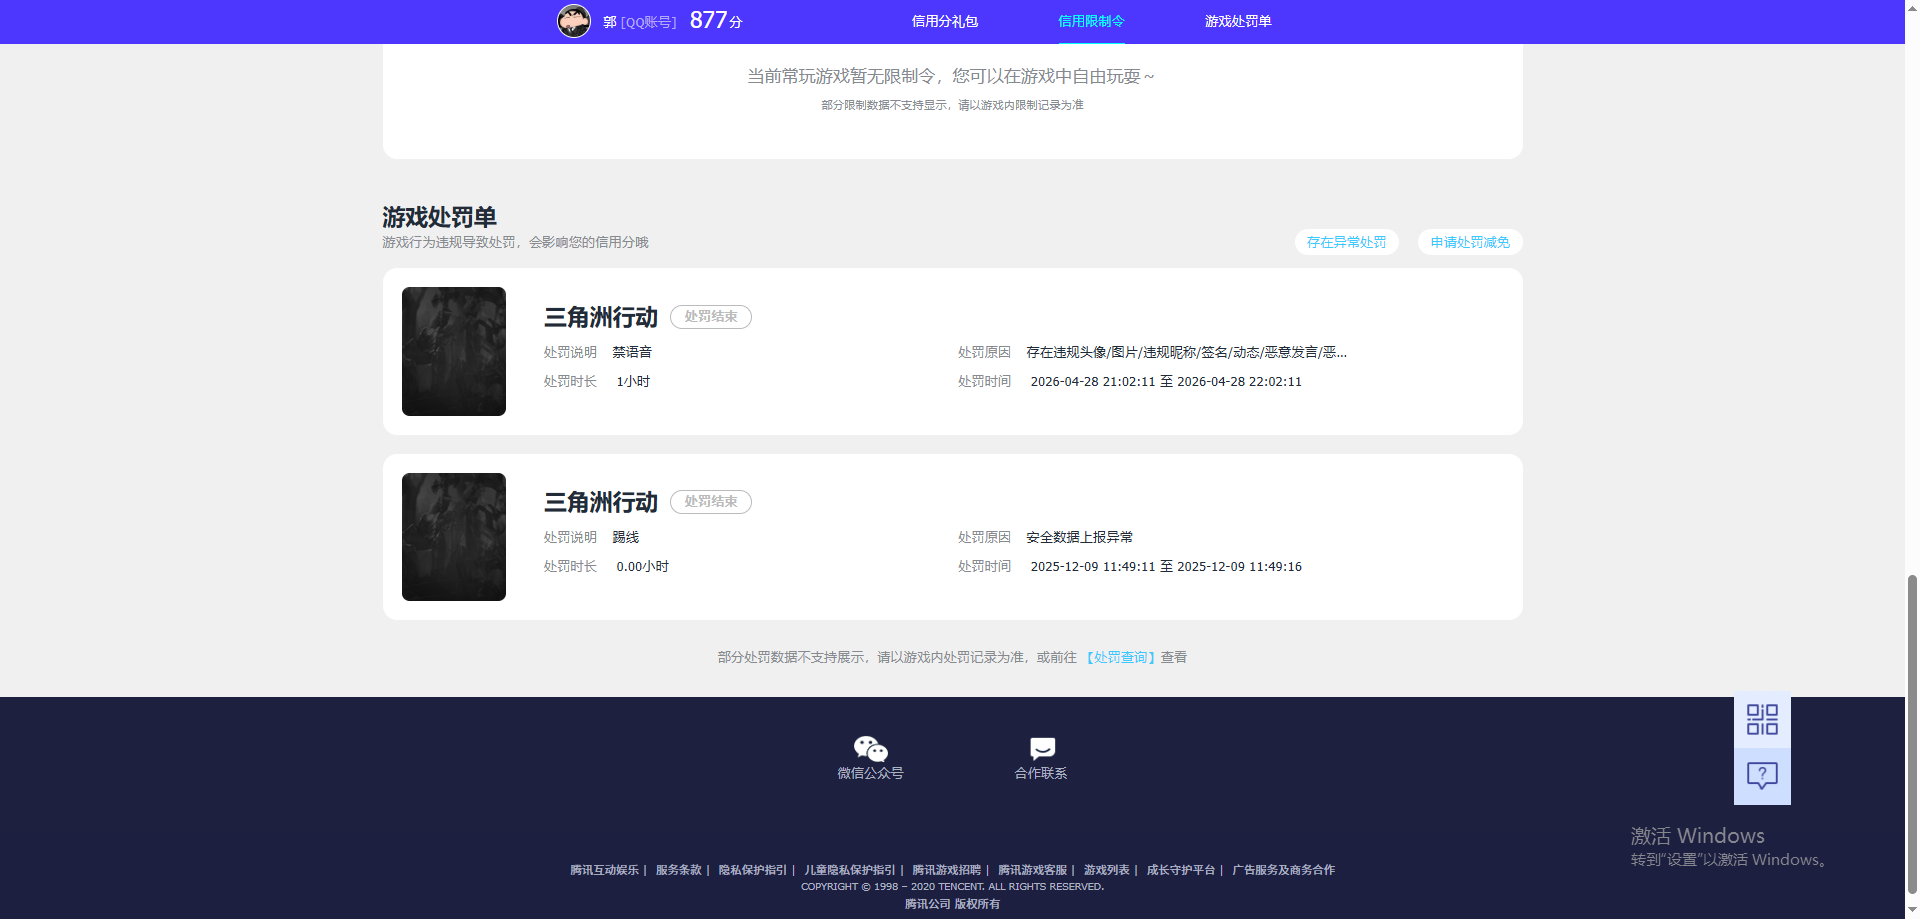
Task: Open the 腾讯互动娱乐 footer link
Action: tap(604, 870)
